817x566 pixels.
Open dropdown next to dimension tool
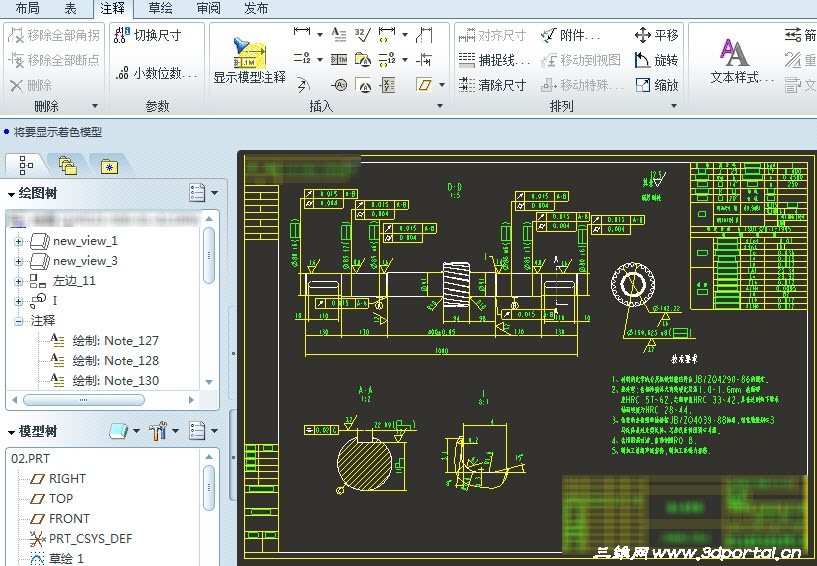point(319,34)
